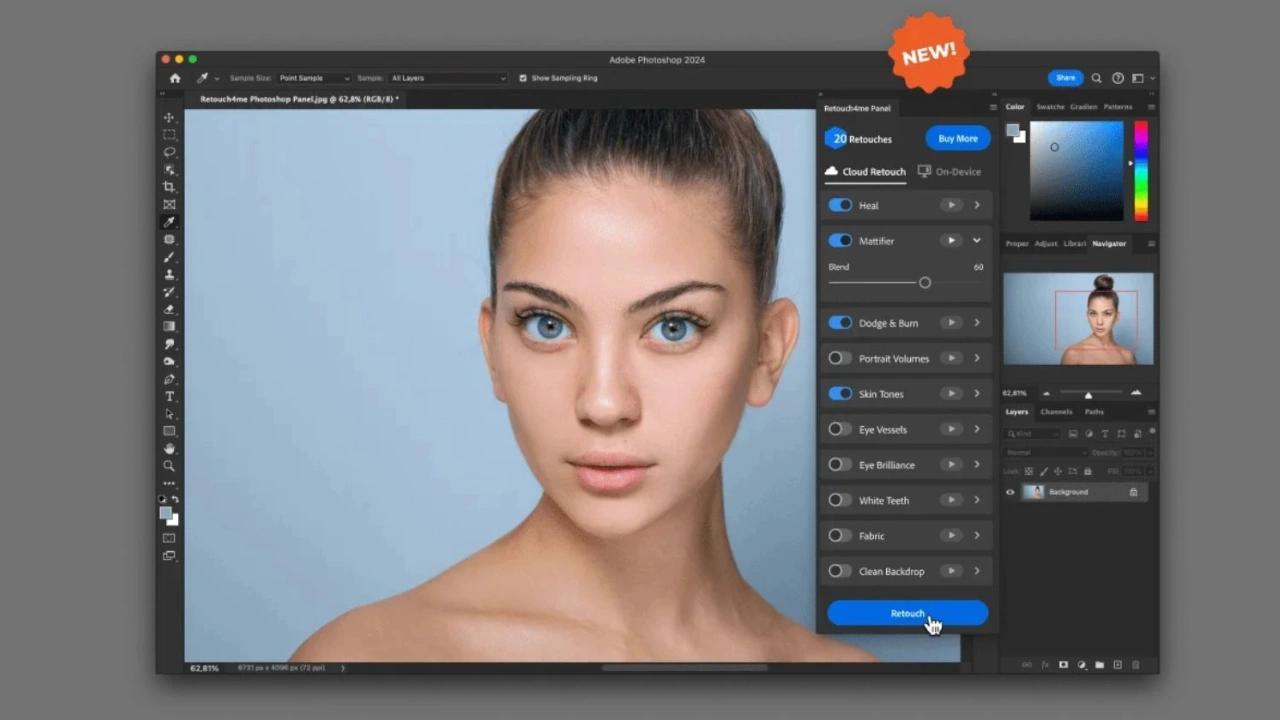Select the Crop tool
1280x720 pixels.
169,187
